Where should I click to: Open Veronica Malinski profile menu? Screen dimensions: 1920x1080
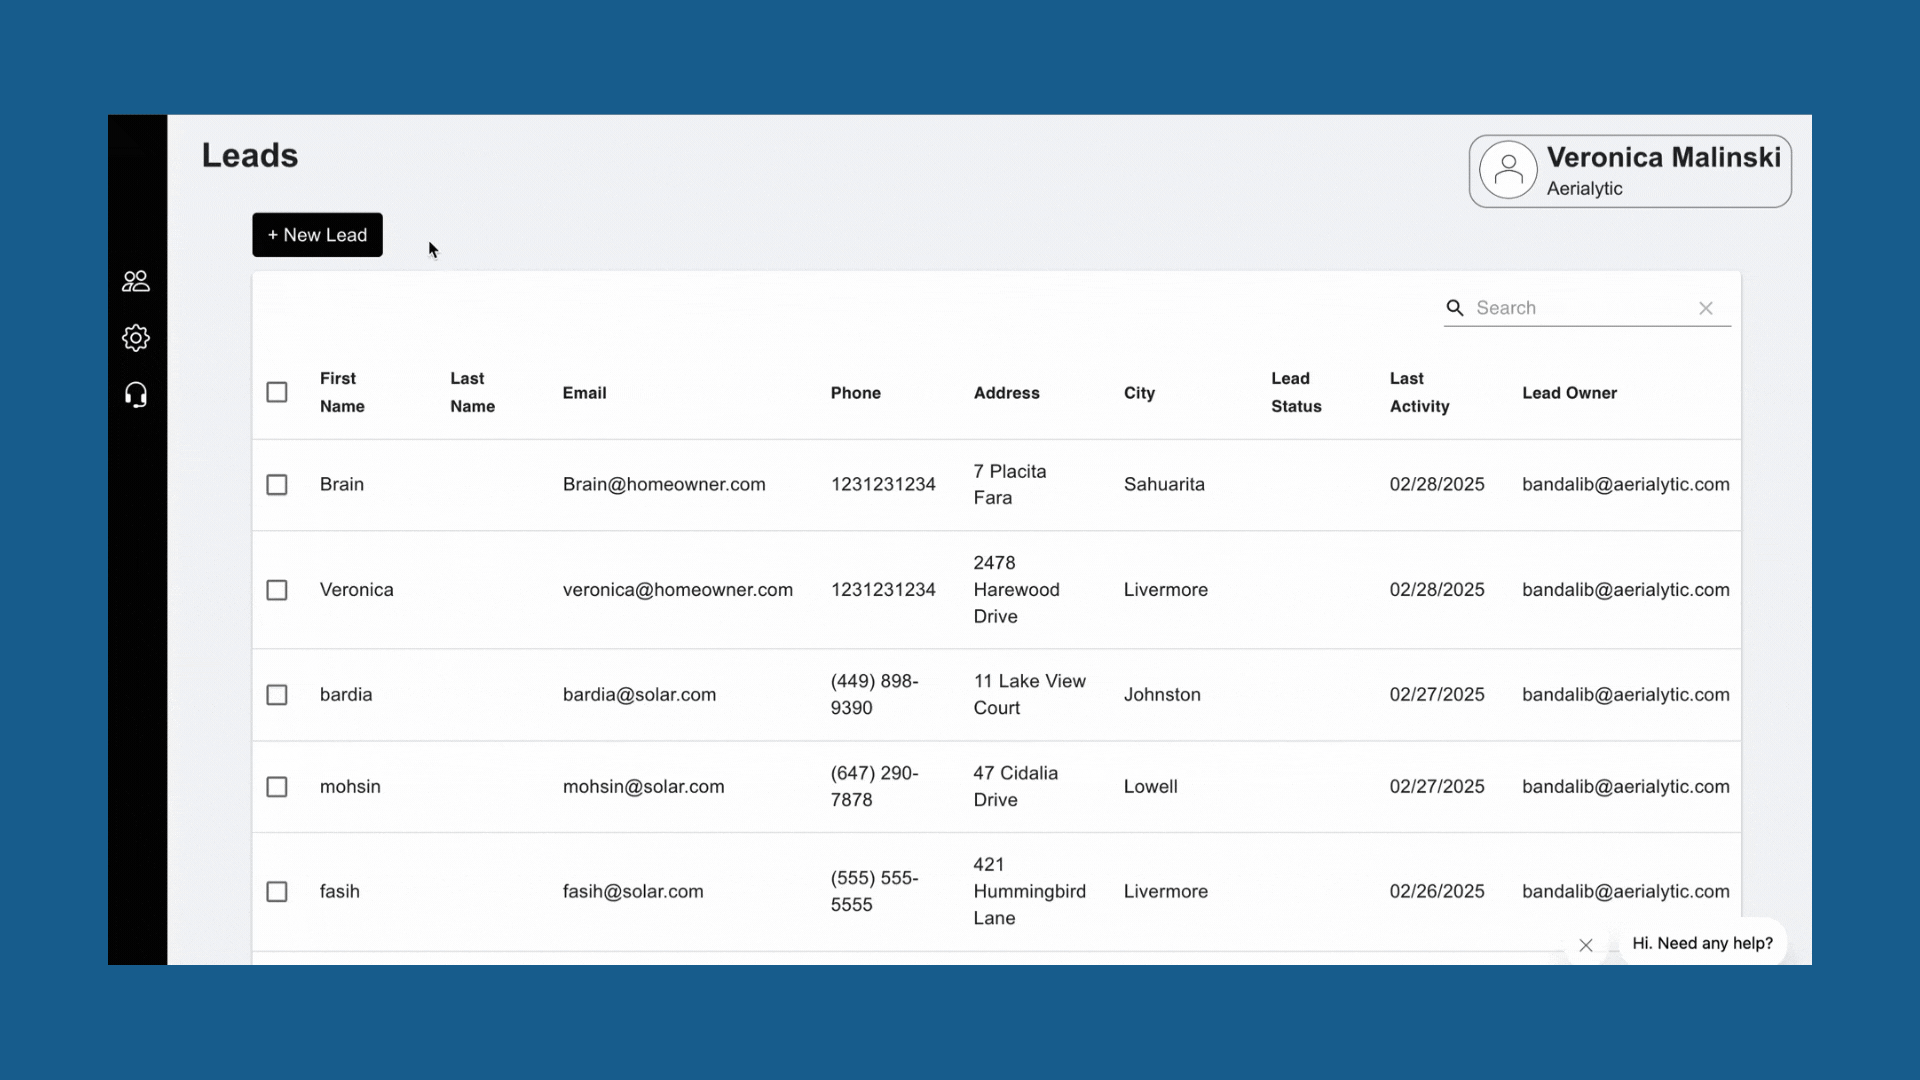tap(1630, 171)
